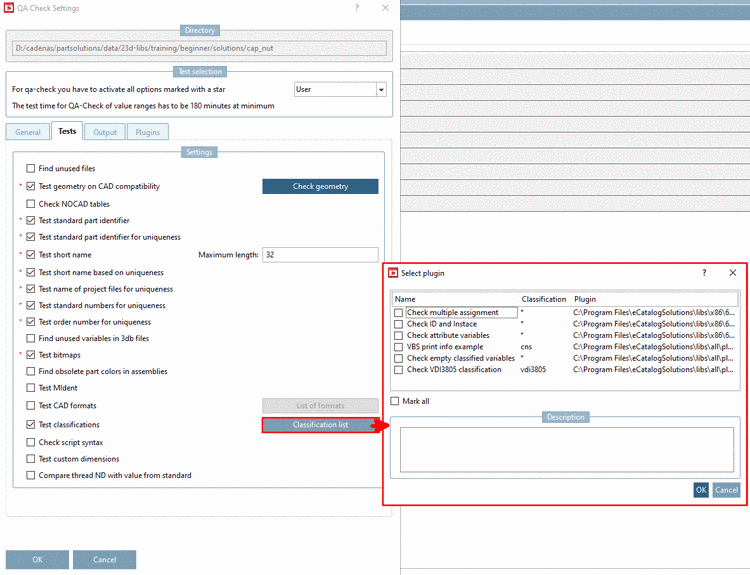Toggle Test bitmaps checkbox
Viewport: 750px width, 575px height.
tap(31, 355)
